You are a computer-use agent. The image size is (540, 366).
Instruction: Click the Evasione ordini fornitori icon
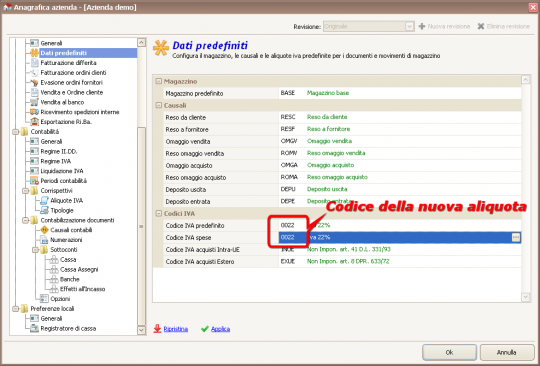pos(34,83)
